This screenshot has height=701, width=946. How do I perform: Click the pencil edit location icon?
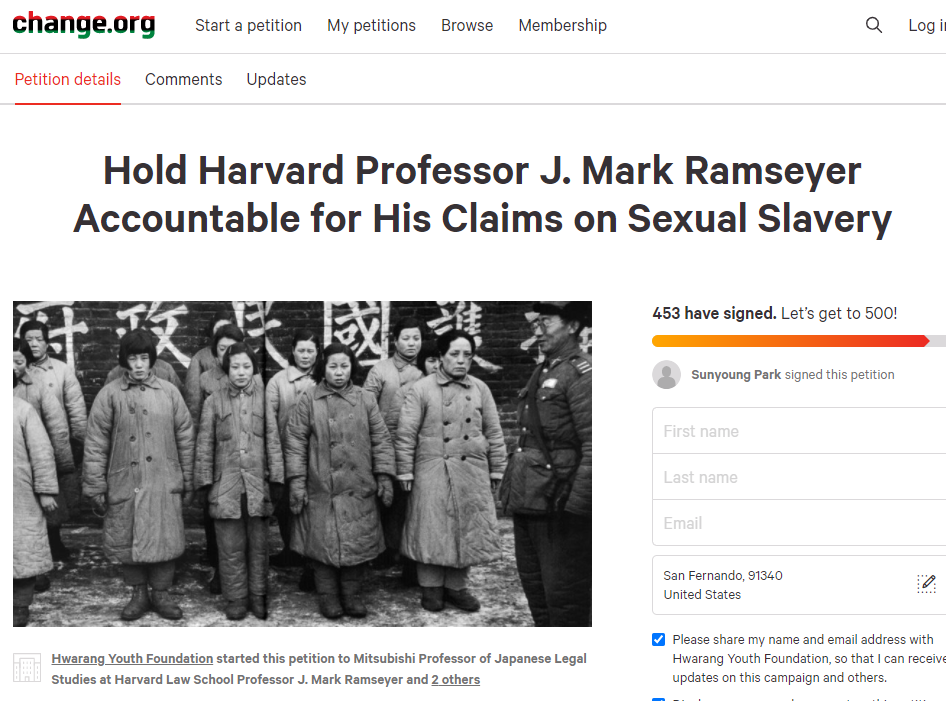(927, 584)
